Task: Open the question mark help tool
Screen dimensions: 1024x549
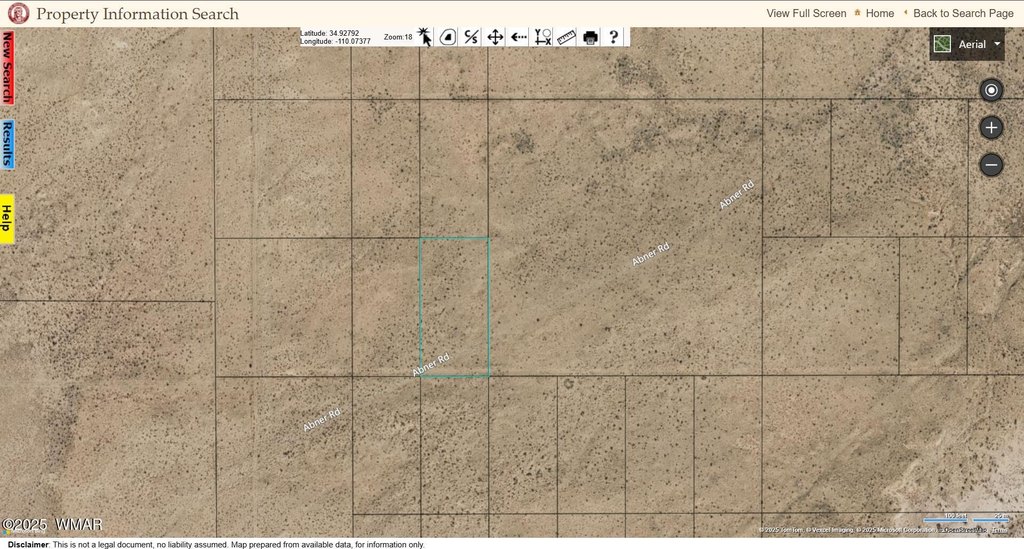Action: [x=614, y=37]
